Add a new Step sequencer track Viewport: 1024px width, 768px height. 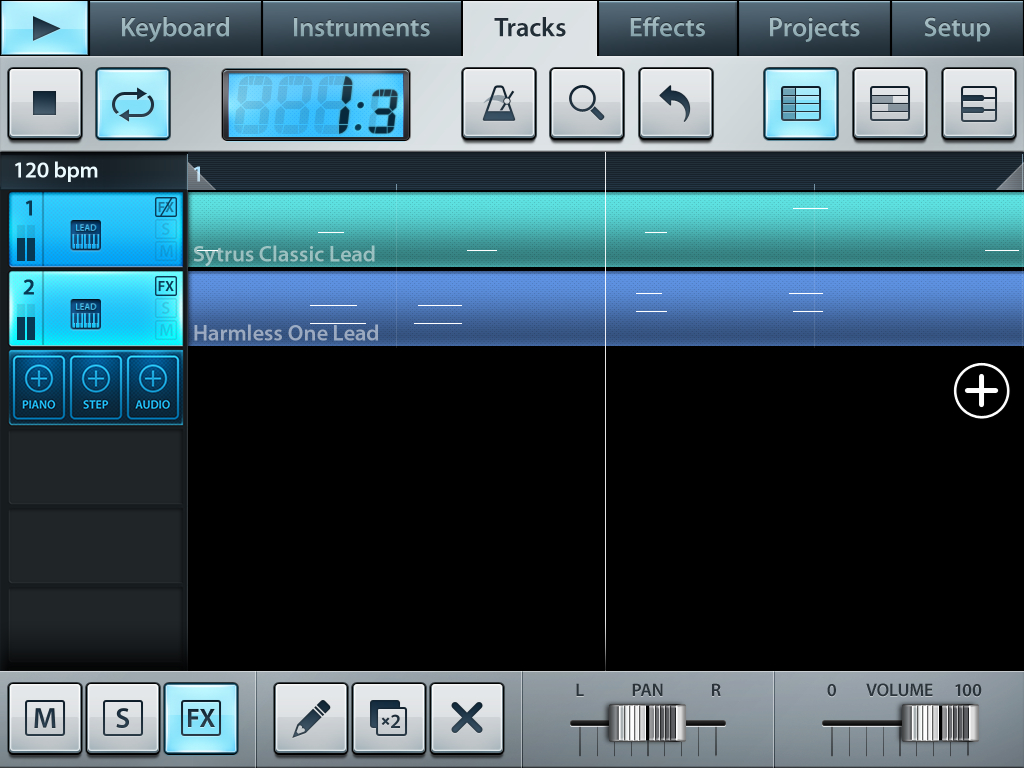pyautogui.click(x=96, y=386)
